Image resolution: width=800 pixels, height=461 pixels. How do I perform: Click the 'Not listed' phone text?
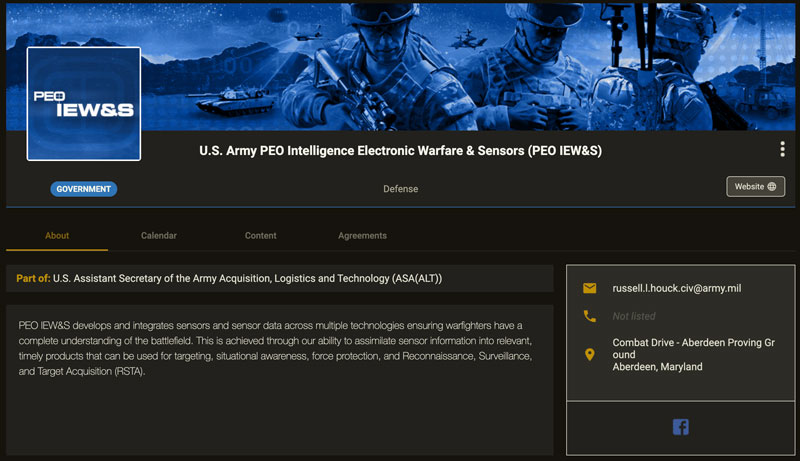tap(634, 316)
